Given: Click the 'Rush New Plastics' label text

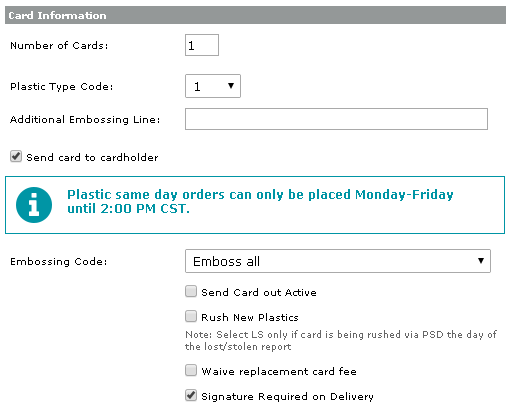Looking at the screenshot, I should [x=250, y=317].
